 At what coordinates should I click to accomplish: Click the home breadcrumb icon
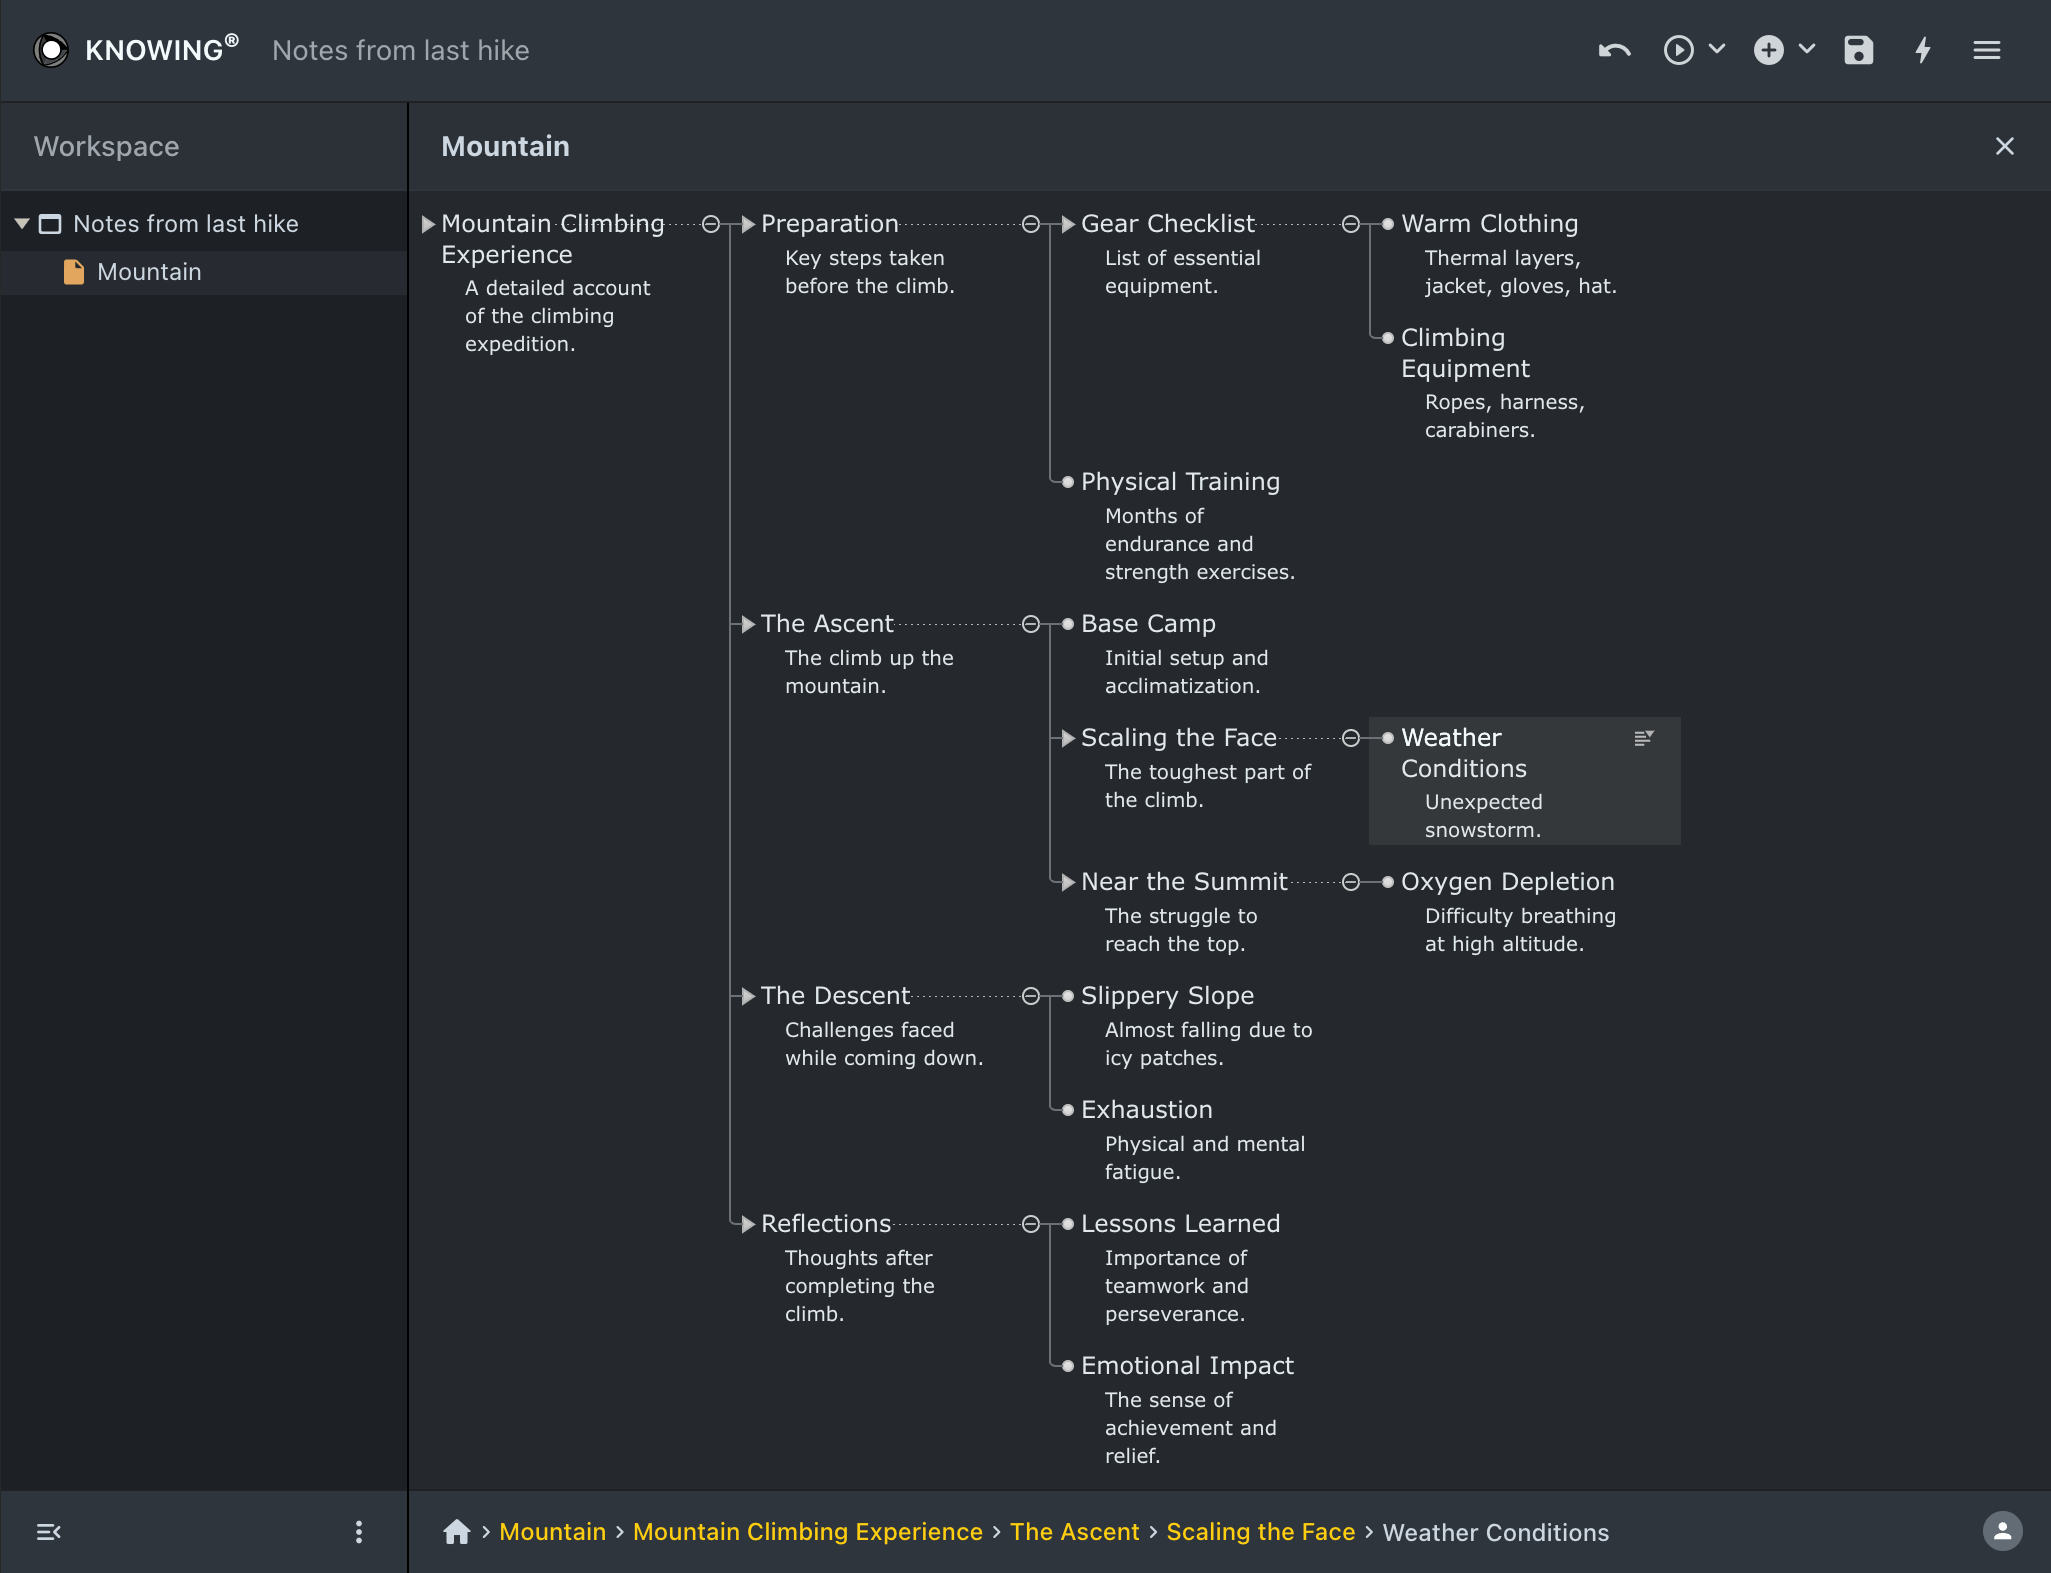457,1532
